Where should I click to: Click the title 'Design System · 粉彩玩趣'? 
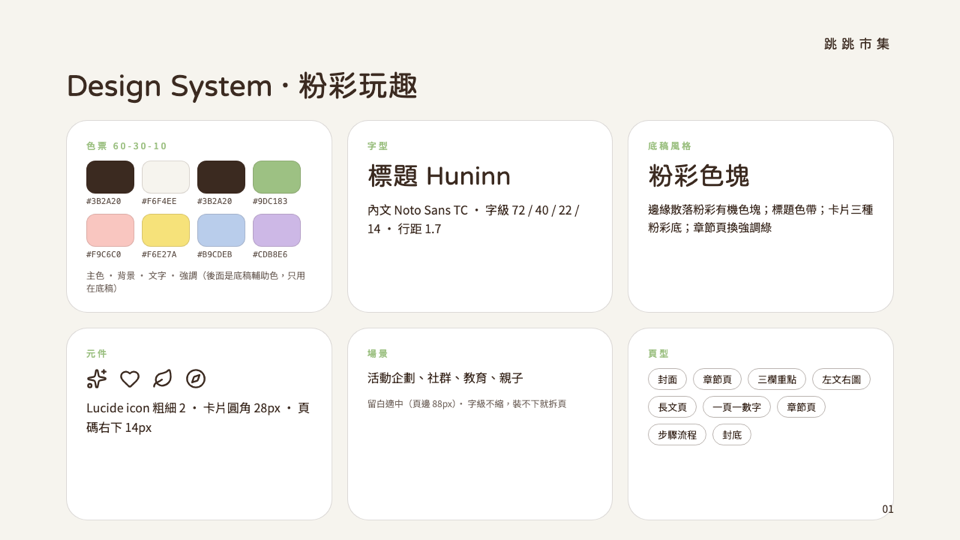click(242, 86)
